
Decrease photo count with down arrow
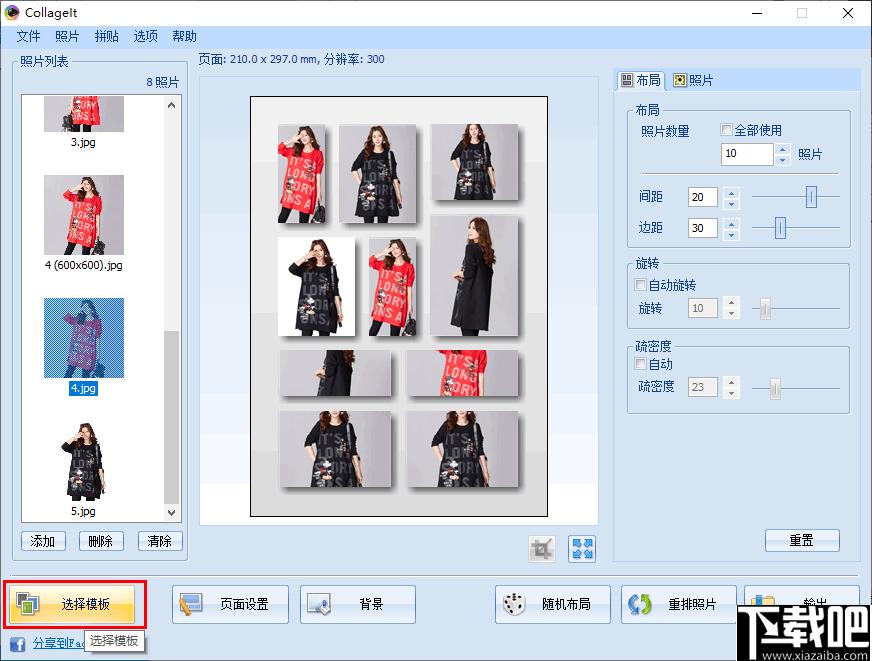click(x=782, y=160)
